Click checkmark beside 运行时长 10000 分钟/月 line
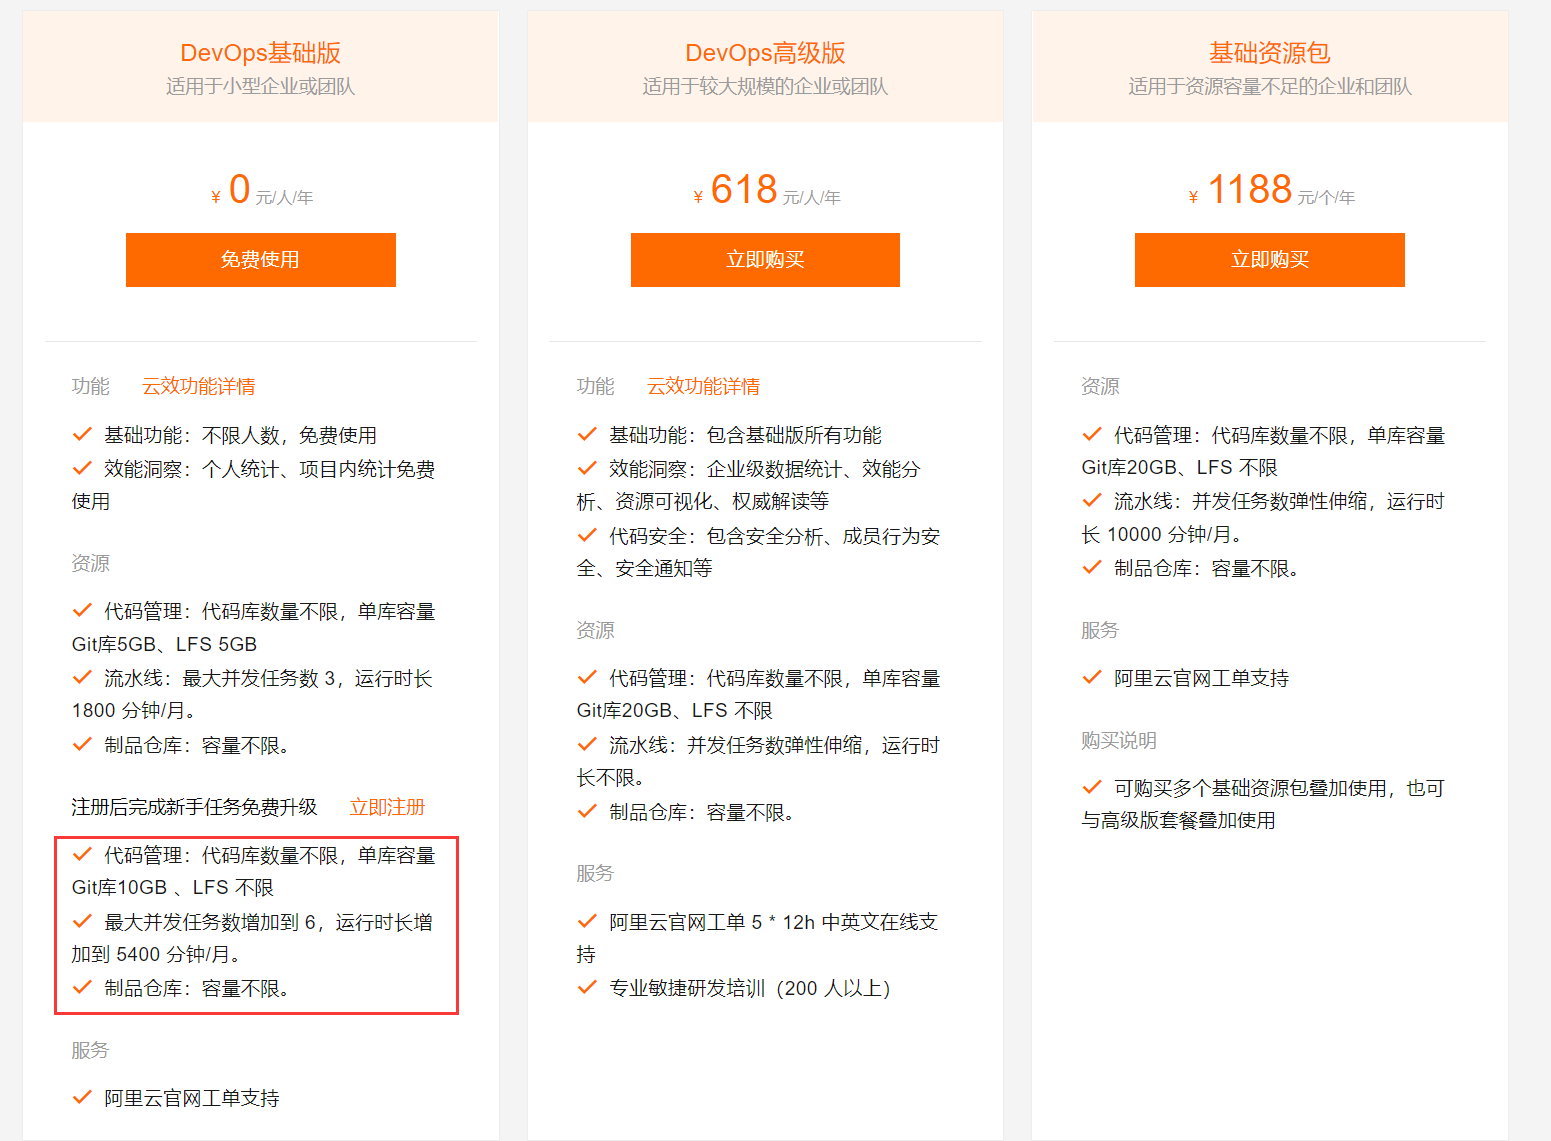 pyautogui.click(x=1092, y=500)
